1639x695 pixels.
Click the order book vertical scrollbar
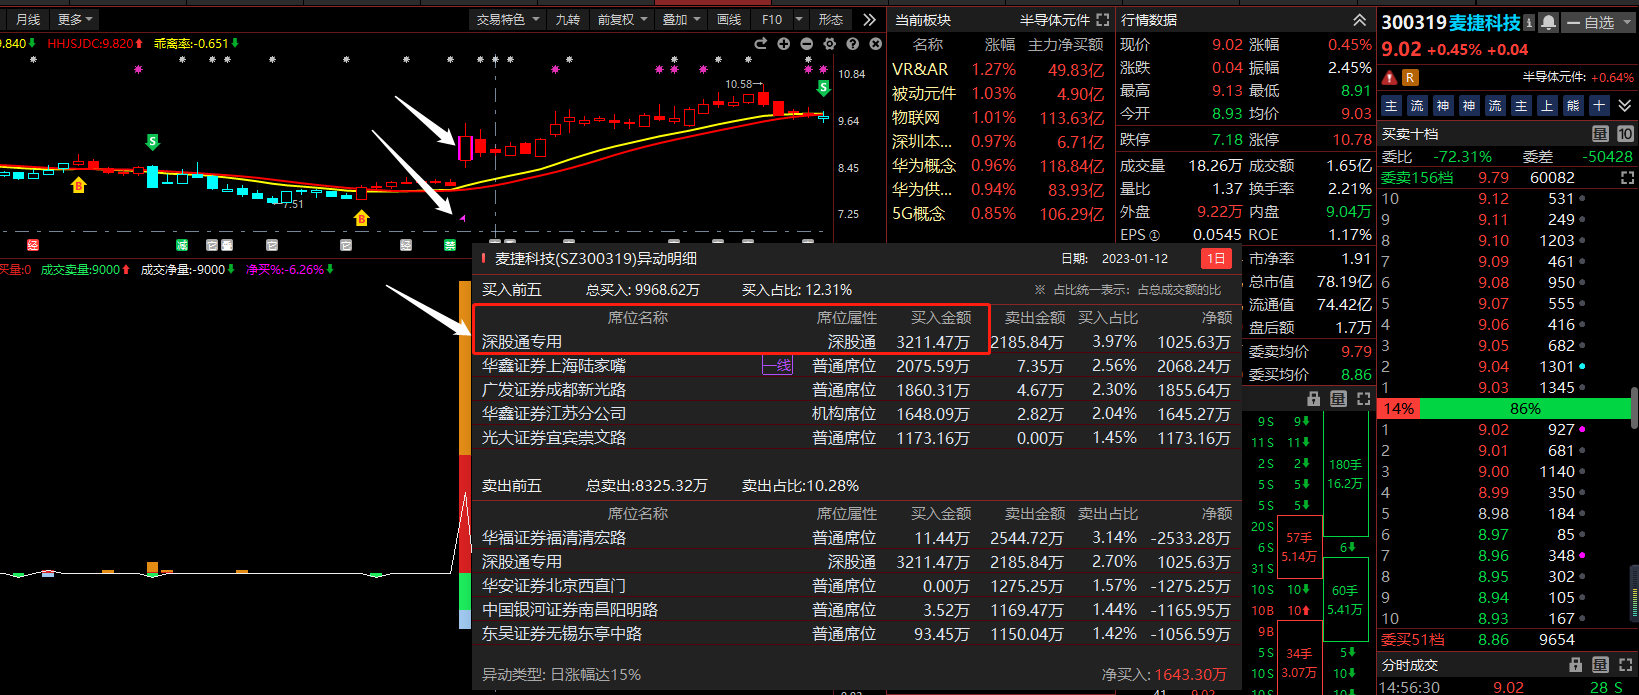[1634, 410]
